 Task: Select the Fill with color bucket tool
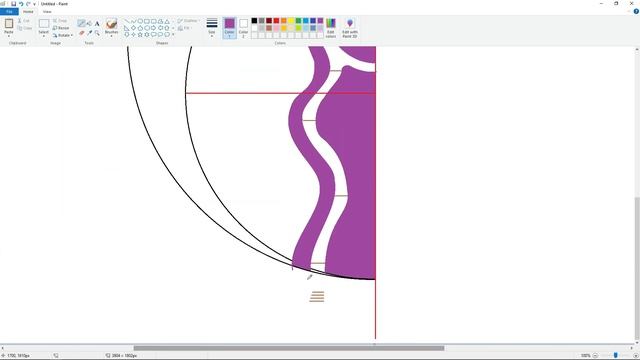click(89, 23)
